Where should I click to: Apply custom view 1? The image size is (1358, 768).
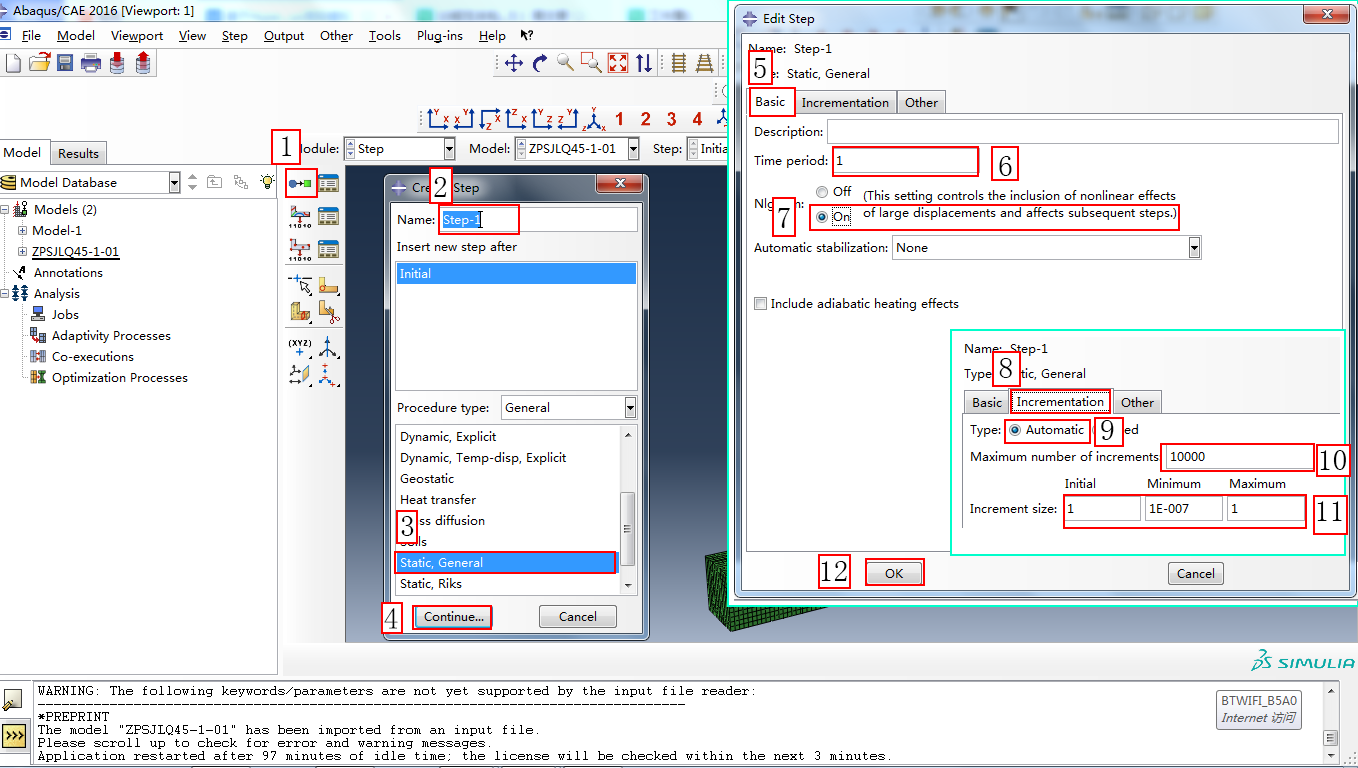619,119
